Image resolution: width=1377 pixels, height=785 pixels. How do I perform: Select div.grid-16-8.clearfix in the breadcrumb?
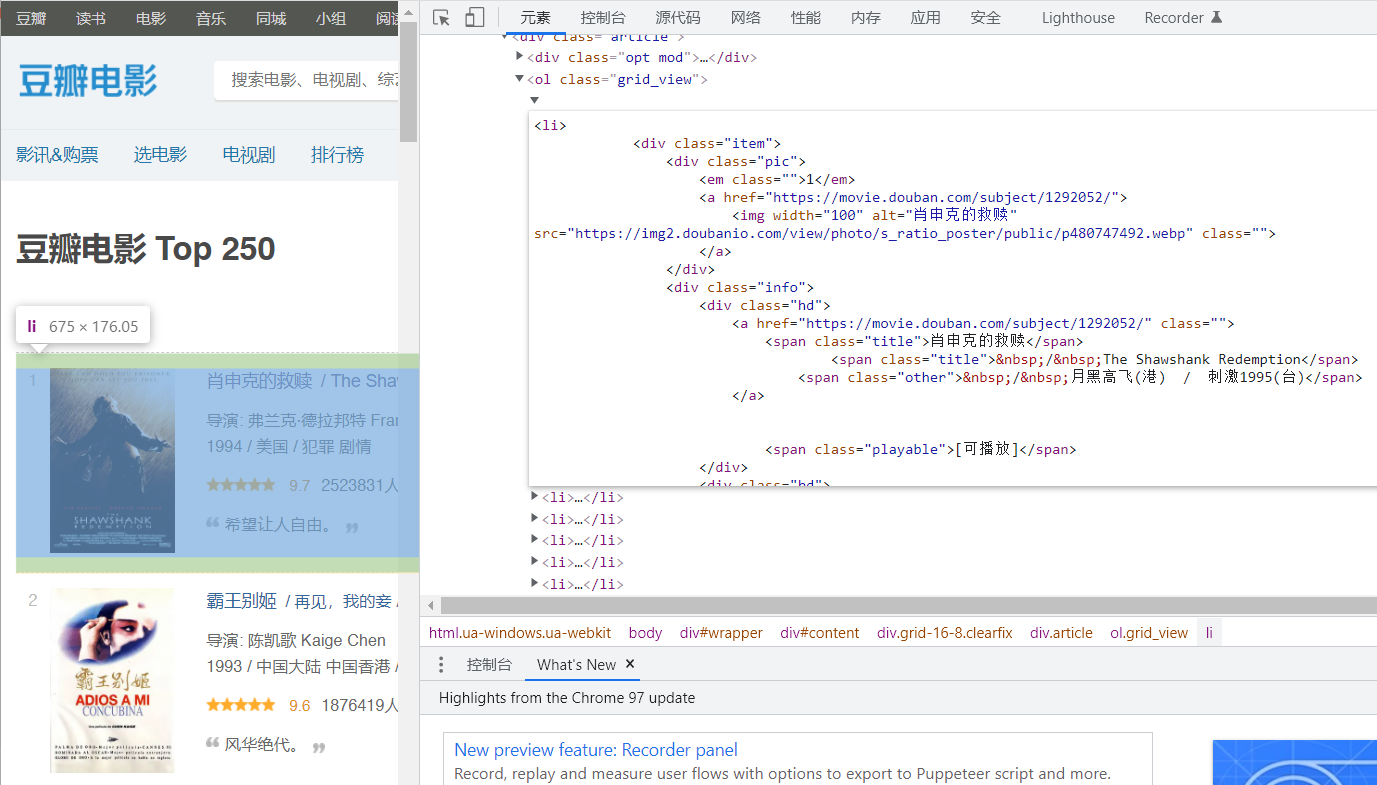point(945,633)
